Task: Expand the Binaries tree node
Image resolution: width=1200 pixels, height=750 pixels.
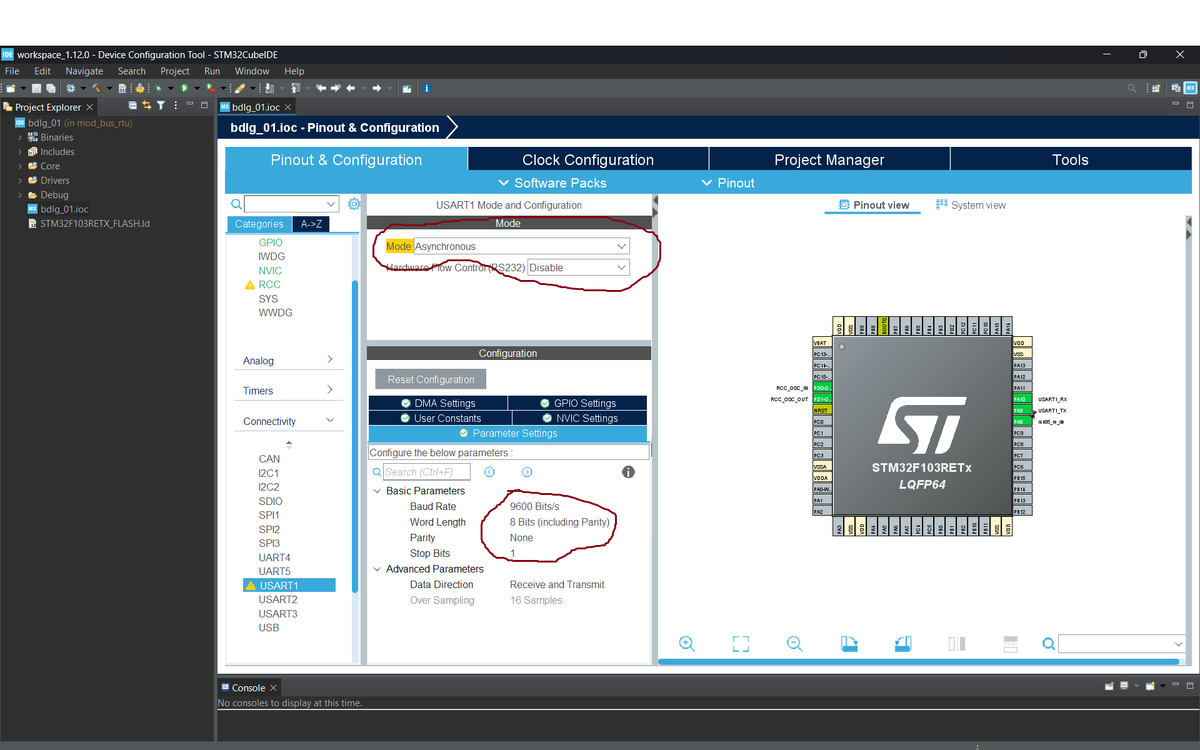Action: (x=20, y=137)
